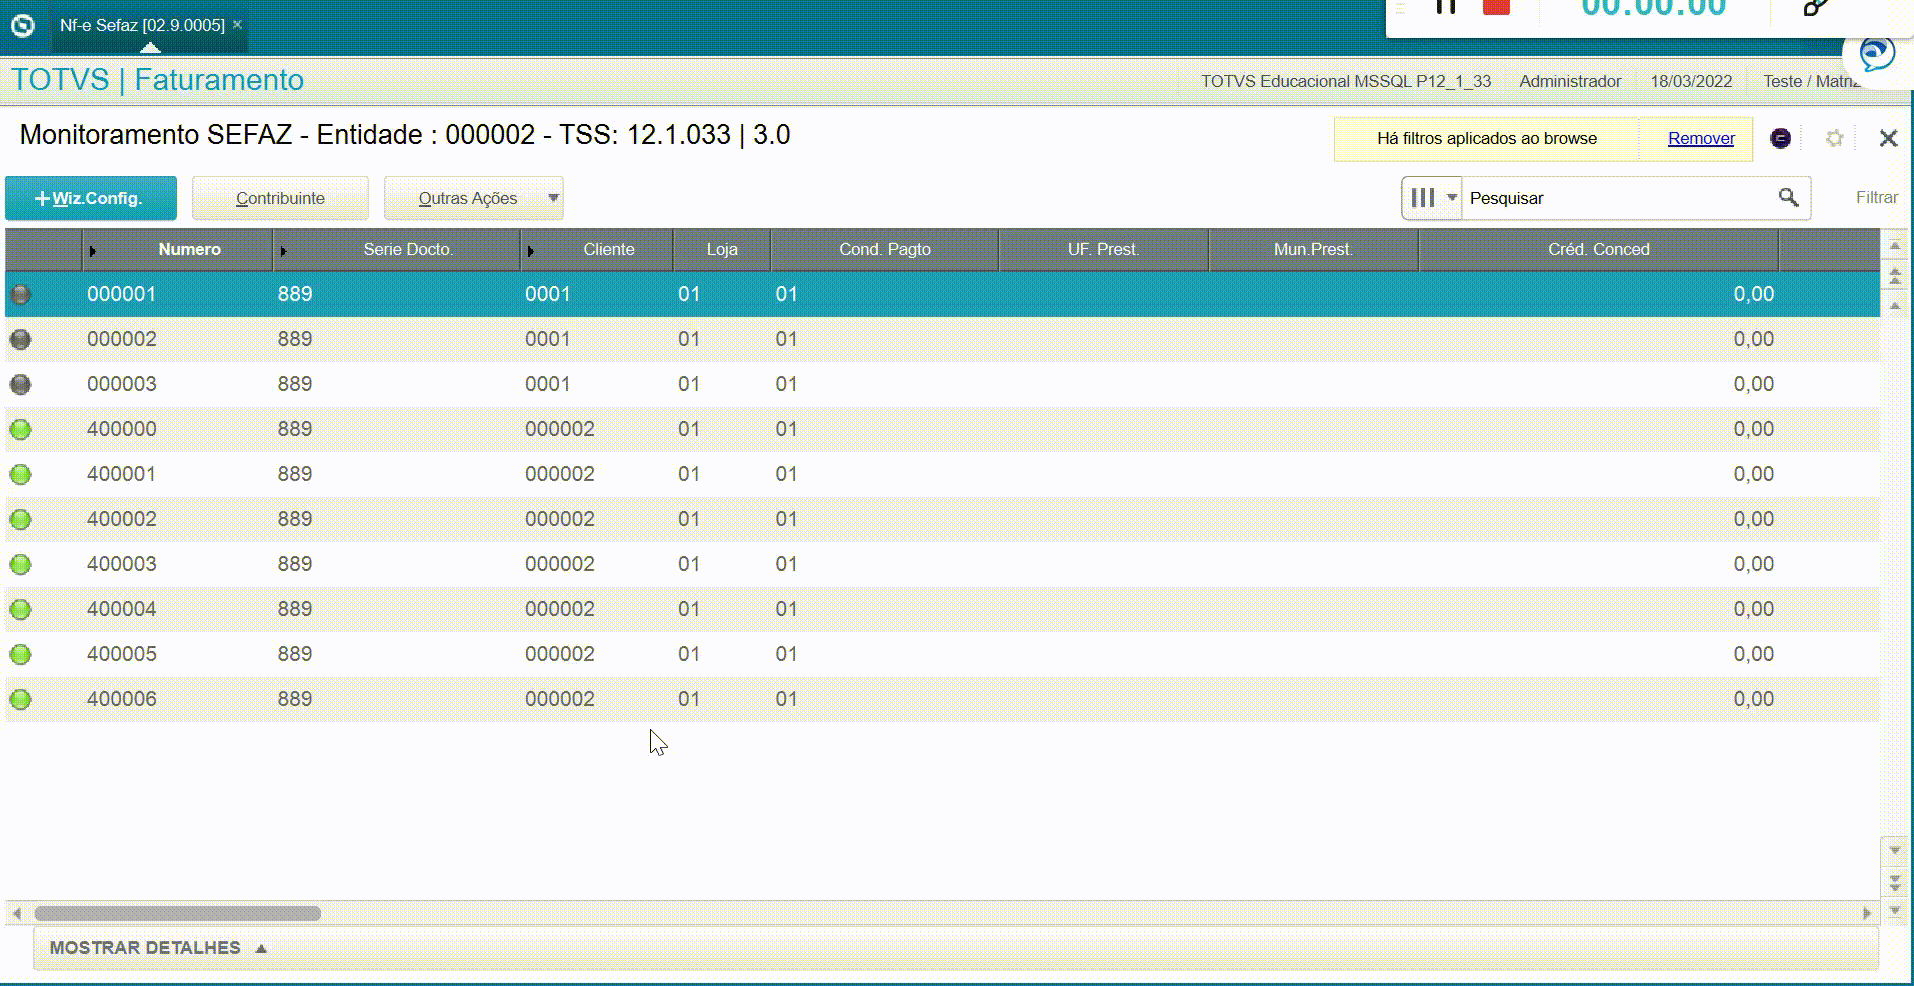Screen dimensions: 1914x986
Task: Expand the Outras Ações dropdown arrow
Action: (553, 198)
